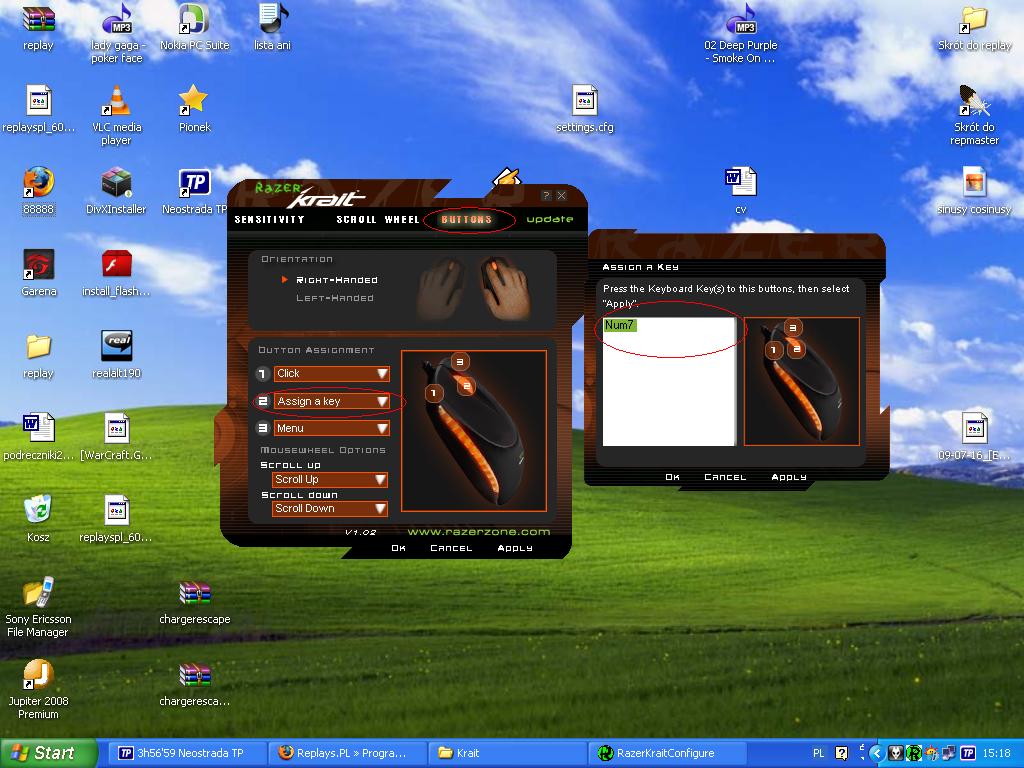This screenshot has width=1024, height=768.
Task: Click the help question mark icon in Razer window
Action: (546, 196)
